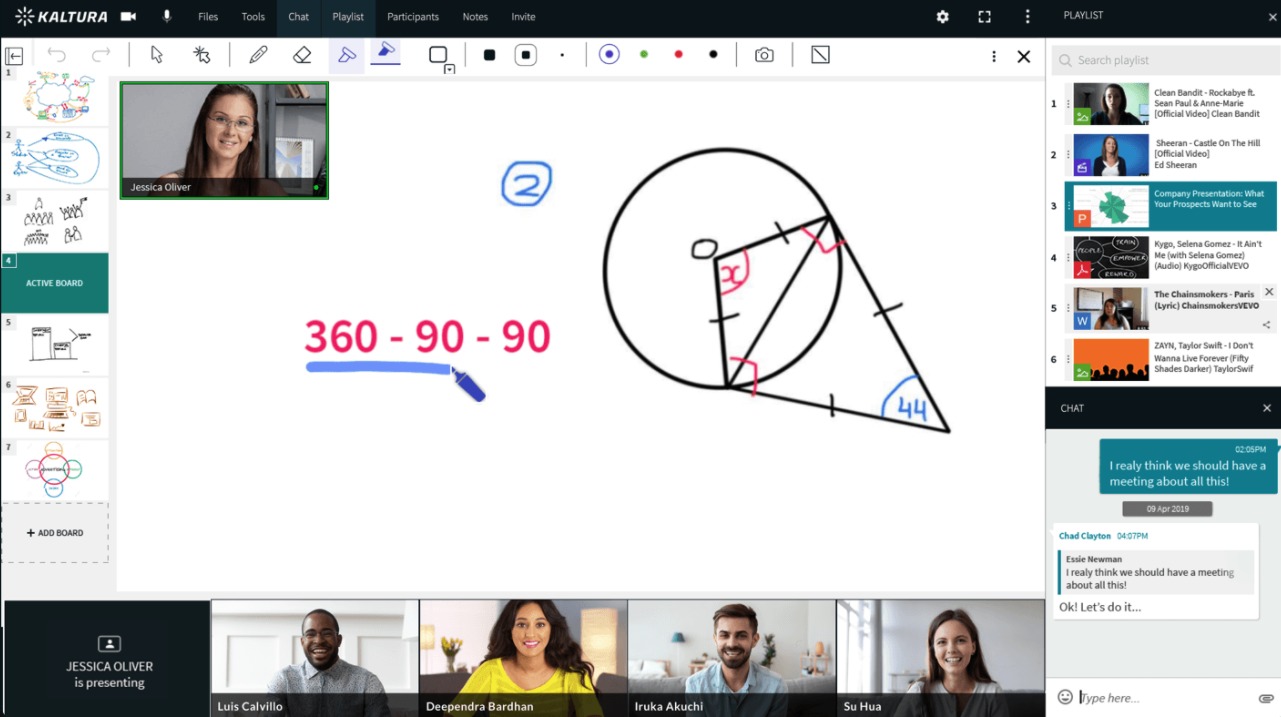Click the Add Board button
The height and width of the screenshot is (717, 1281).
[55, 532]
